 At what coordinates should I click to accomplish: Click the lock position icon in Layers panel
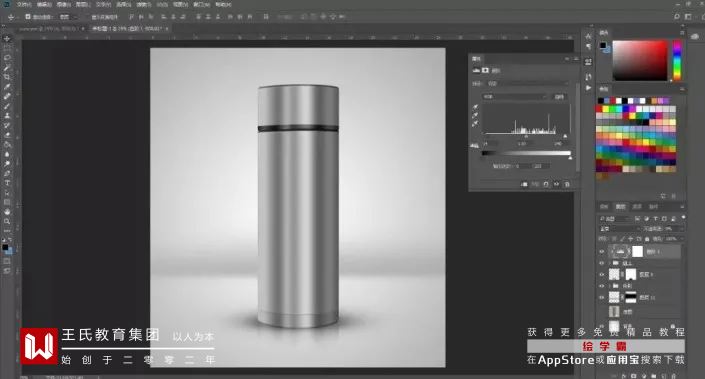tap(630, 239)
